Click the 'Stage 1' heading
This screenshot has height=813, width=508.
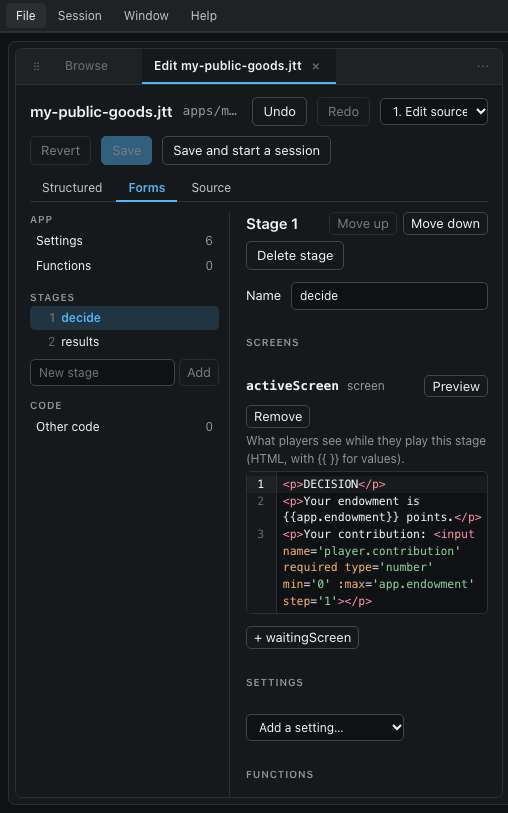272,224
